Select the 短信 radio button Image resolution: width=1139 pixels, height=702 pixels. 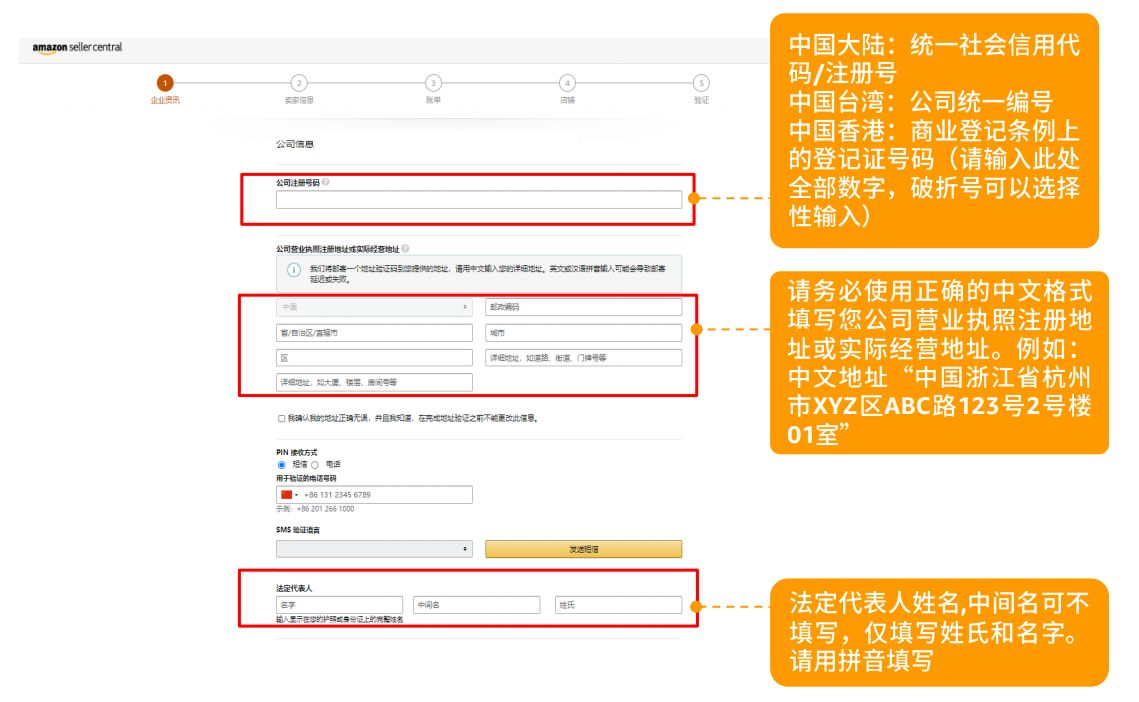click(x=282, y=465)
